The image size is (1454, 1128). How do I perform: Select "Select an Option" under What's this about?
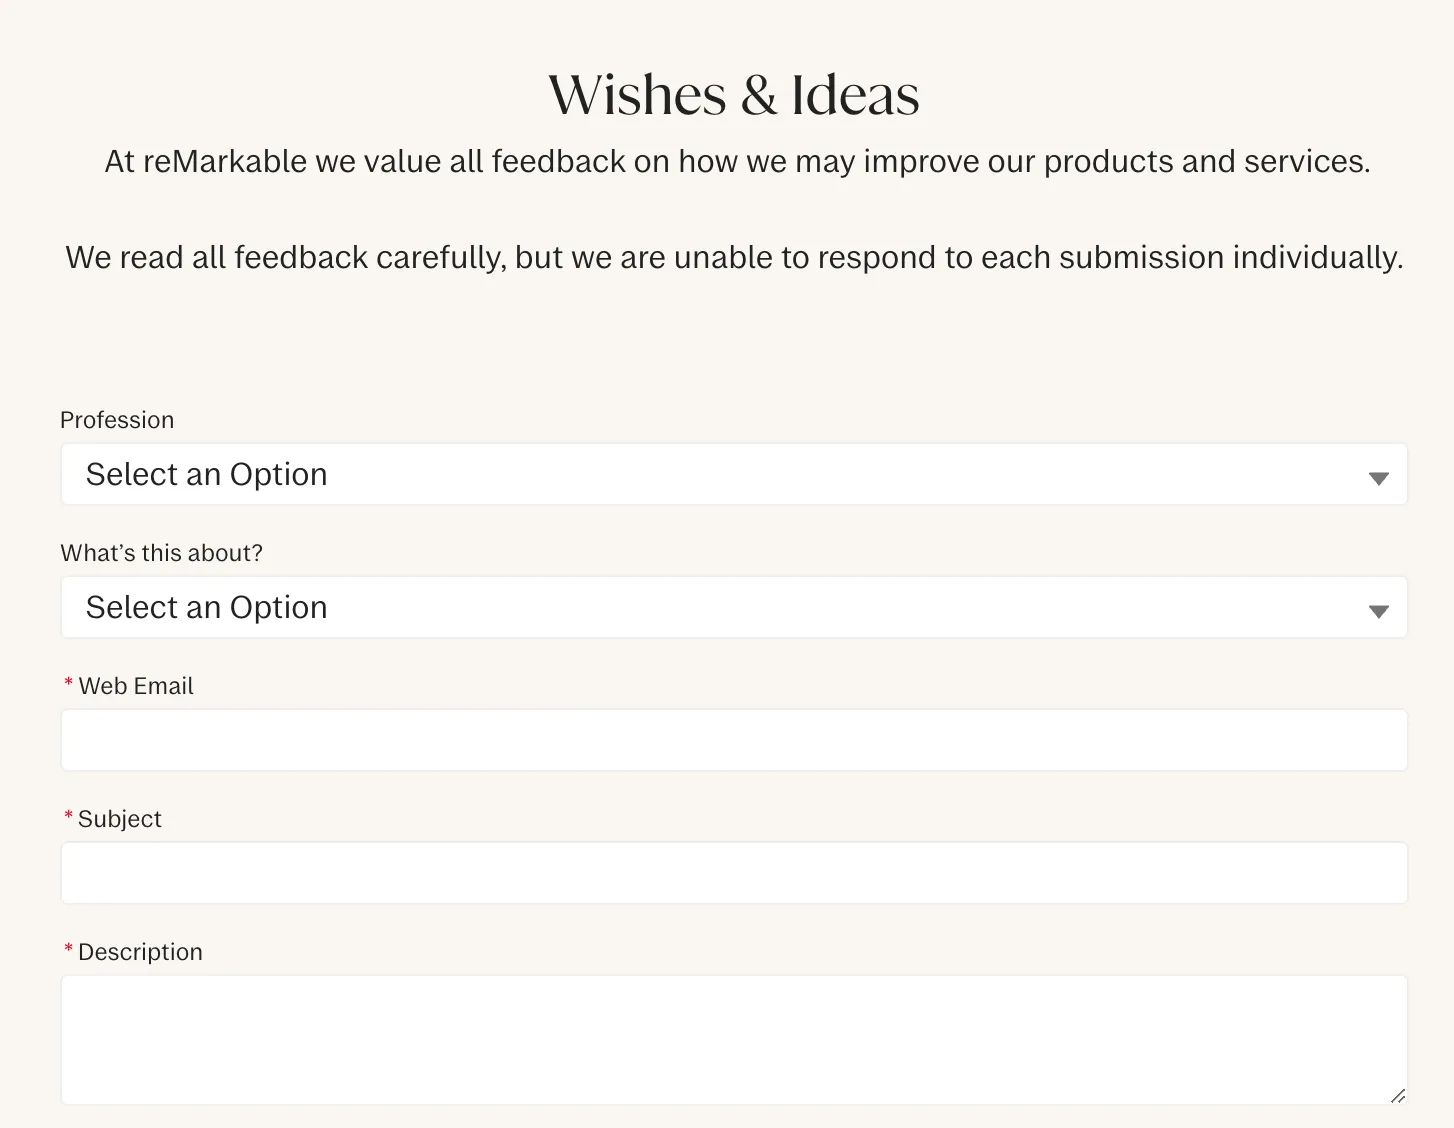coord(207,607)
